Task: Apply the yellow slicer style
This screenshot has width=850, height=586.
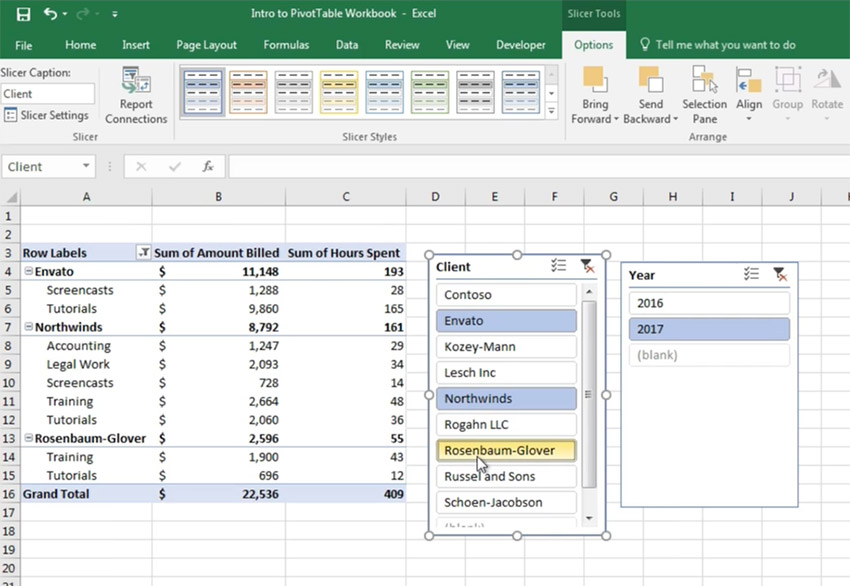Action: coord(339,92)
